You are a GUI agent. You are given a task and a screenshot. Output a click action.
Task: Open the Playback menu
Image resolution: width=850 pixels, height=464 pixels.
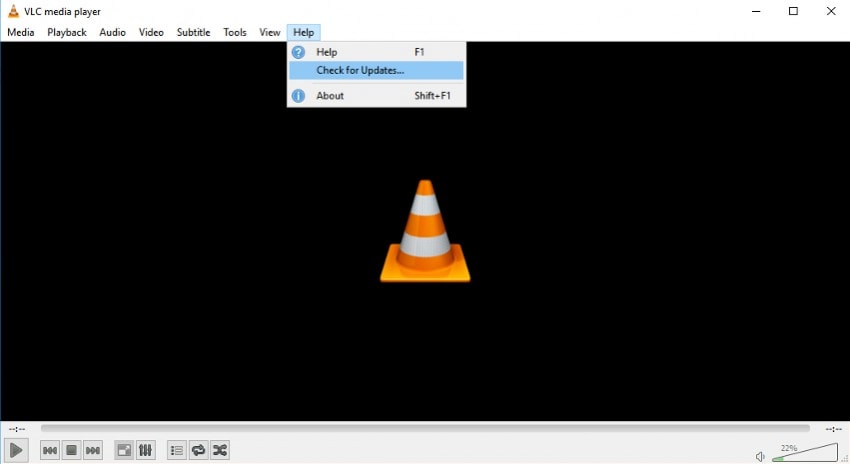(67, 33)
